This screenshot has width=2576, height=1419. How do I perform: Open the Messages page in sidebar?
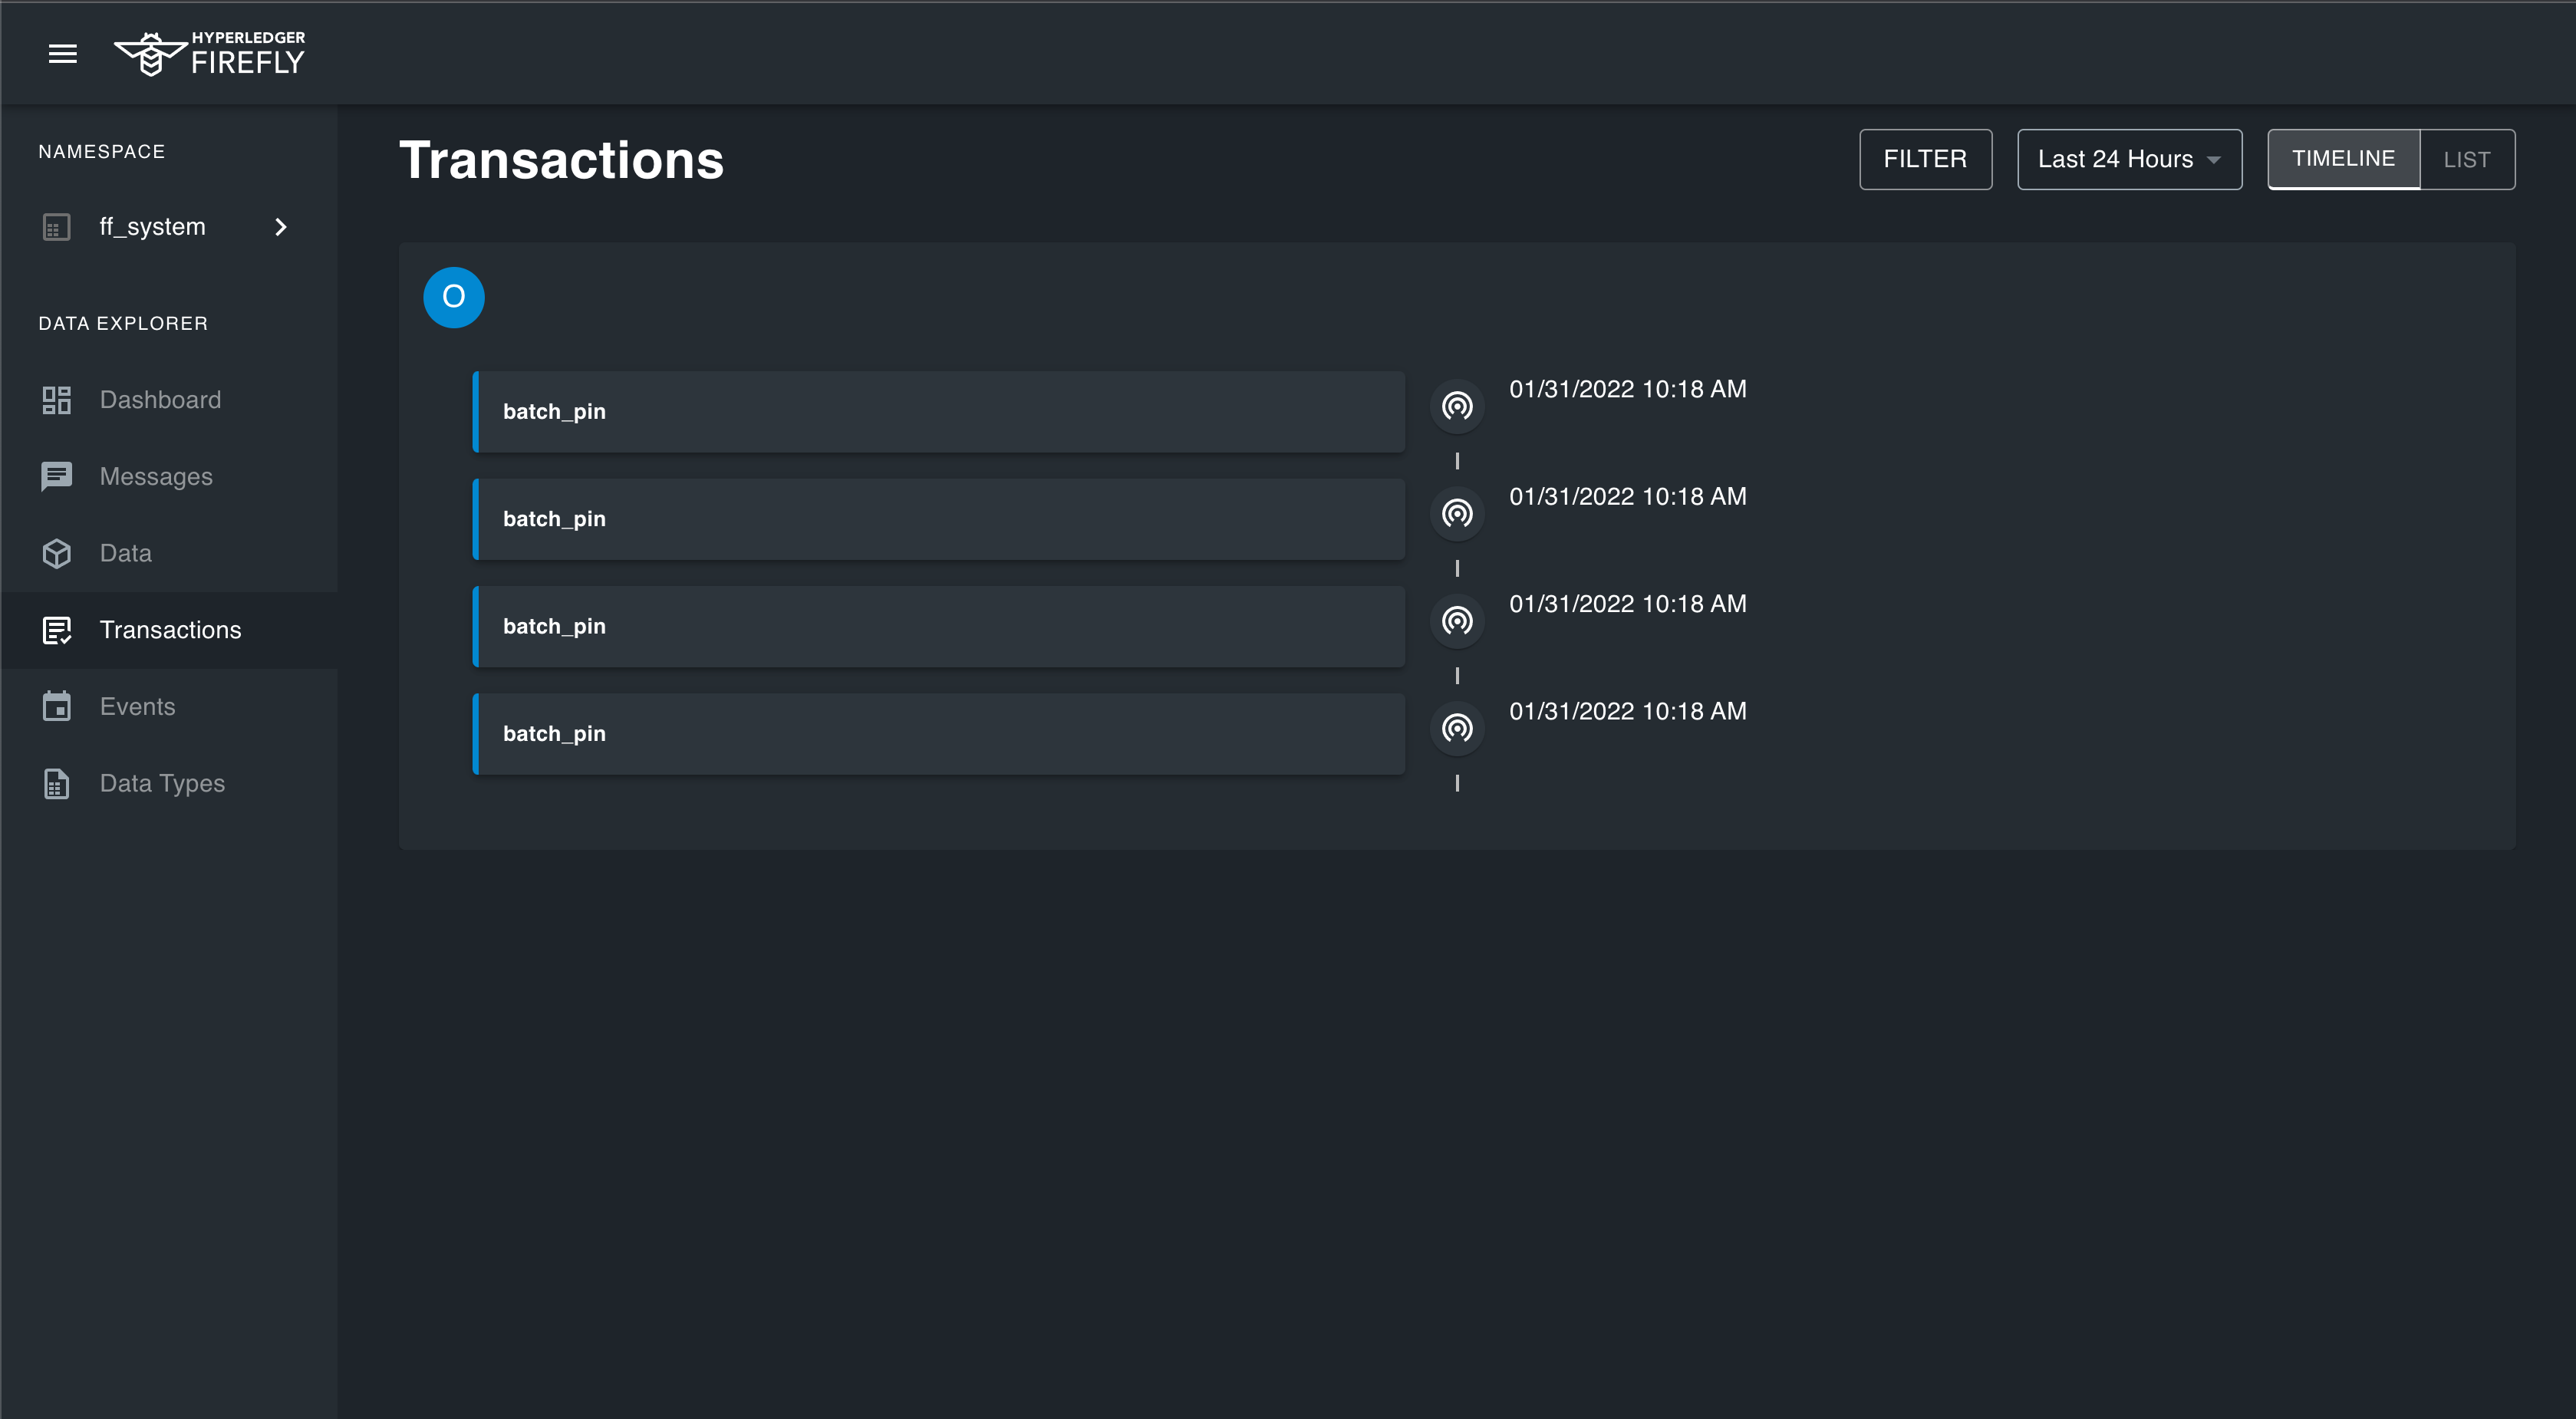tap(156, 476)
